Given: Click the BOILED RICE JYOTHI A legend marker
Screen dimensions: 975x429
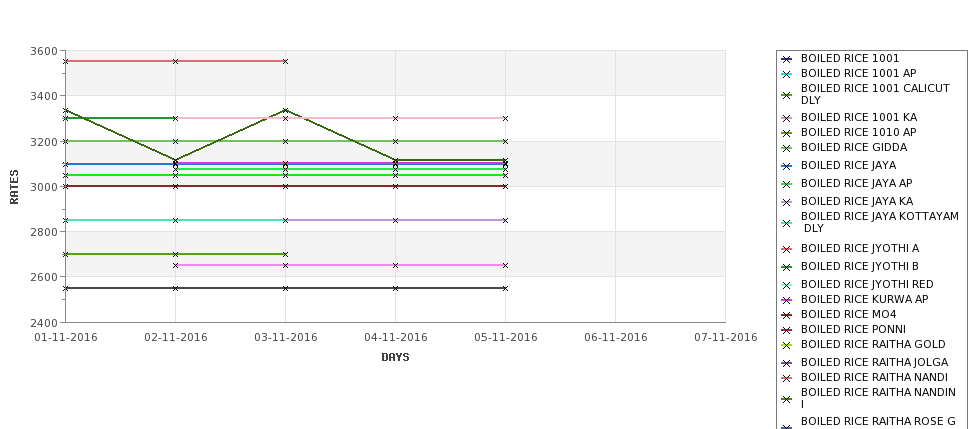Looking at the screenshot, I should tap(787, 249).
